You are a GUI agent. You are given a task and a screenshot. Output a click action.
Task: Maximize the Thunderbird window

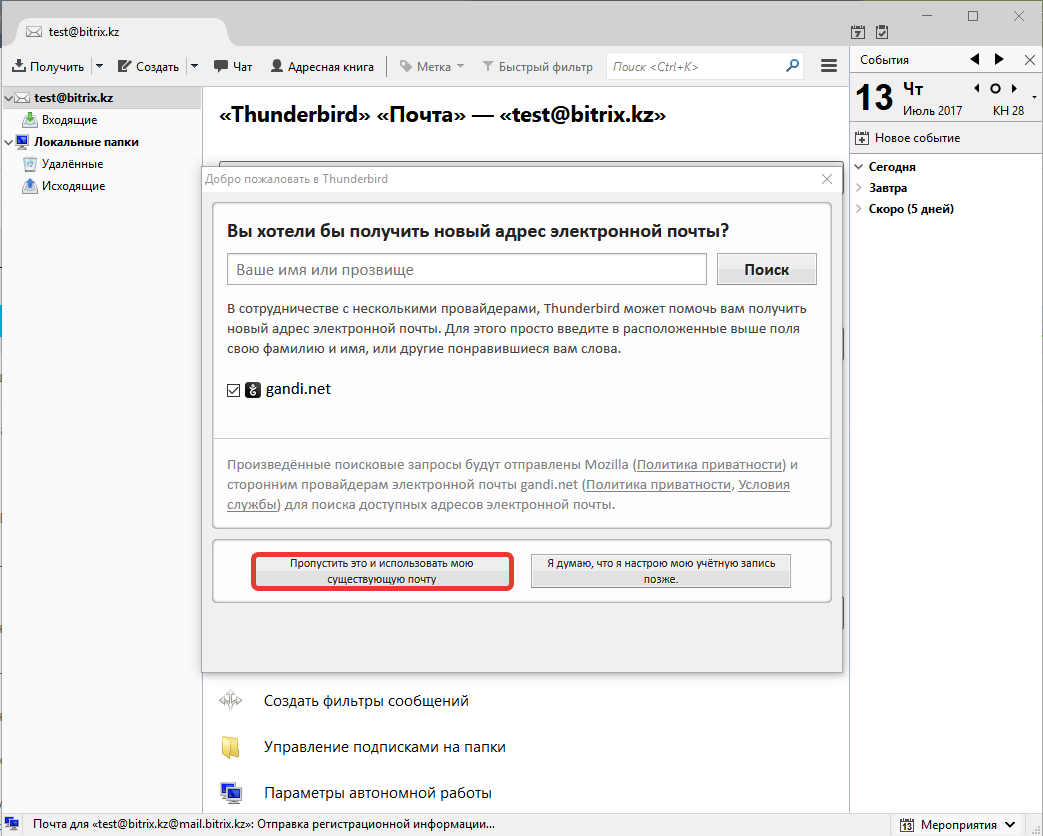tap(972, 16)
